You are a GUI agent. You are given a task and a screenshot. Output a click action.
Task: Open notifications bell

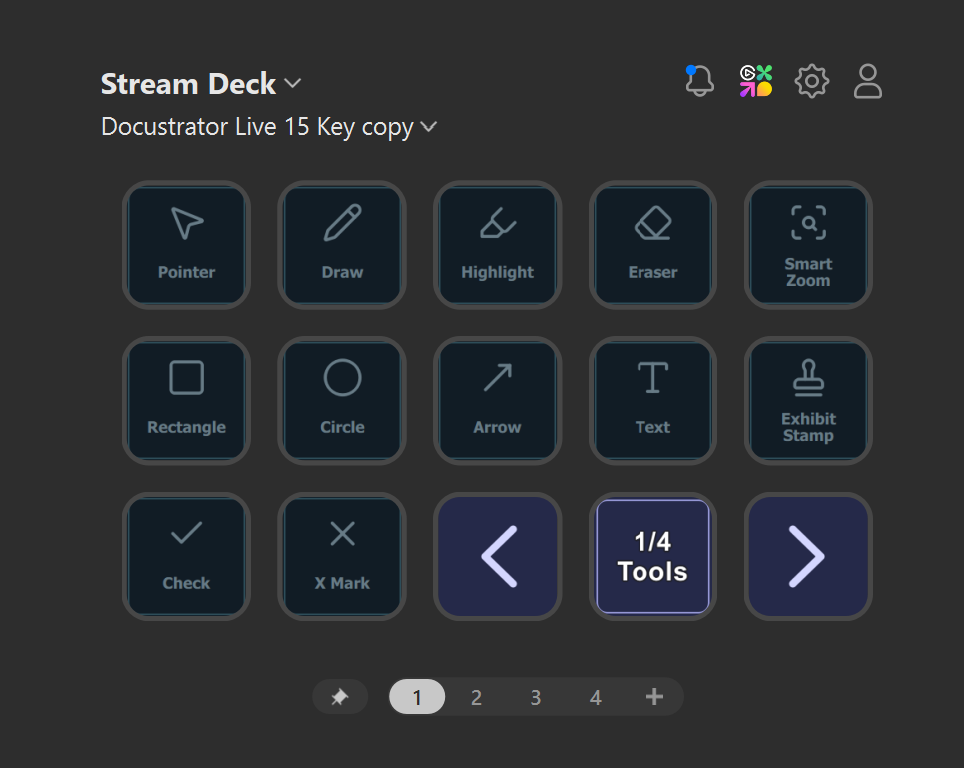[x=699, y=81]
